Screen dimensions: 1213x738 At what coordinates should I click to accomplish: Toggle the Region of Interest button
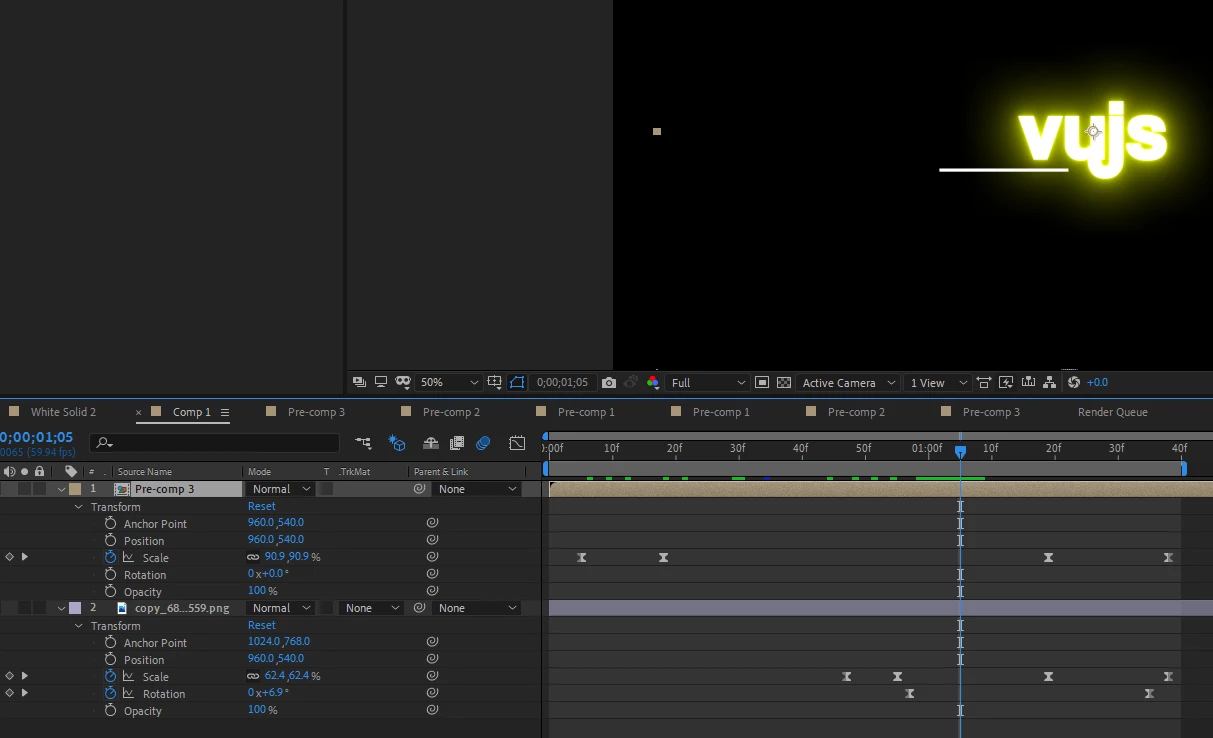[762, 382]
